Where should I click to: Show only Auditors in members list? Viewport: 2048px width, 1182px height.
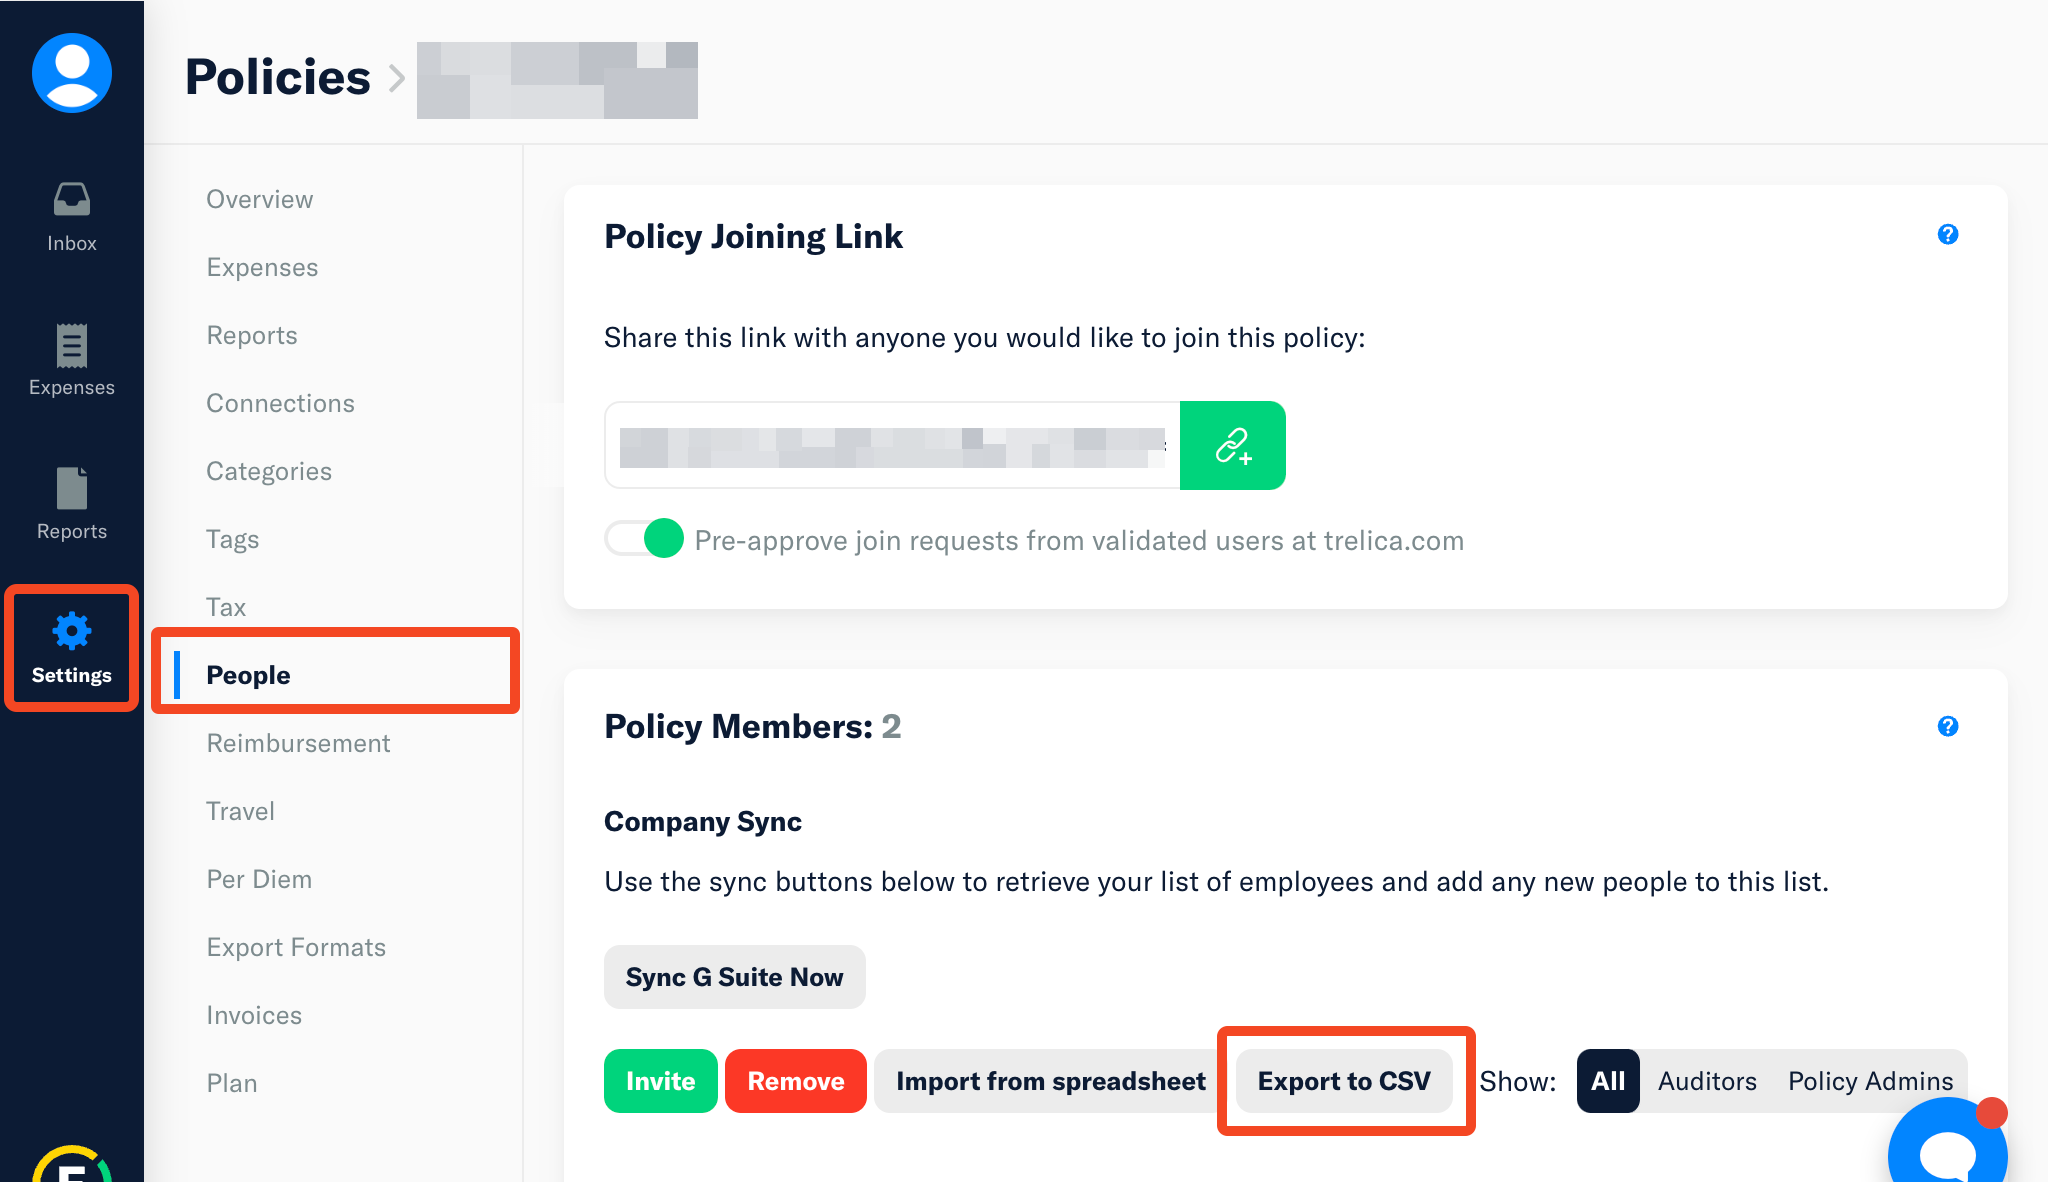click(x=1707, y=1081)
